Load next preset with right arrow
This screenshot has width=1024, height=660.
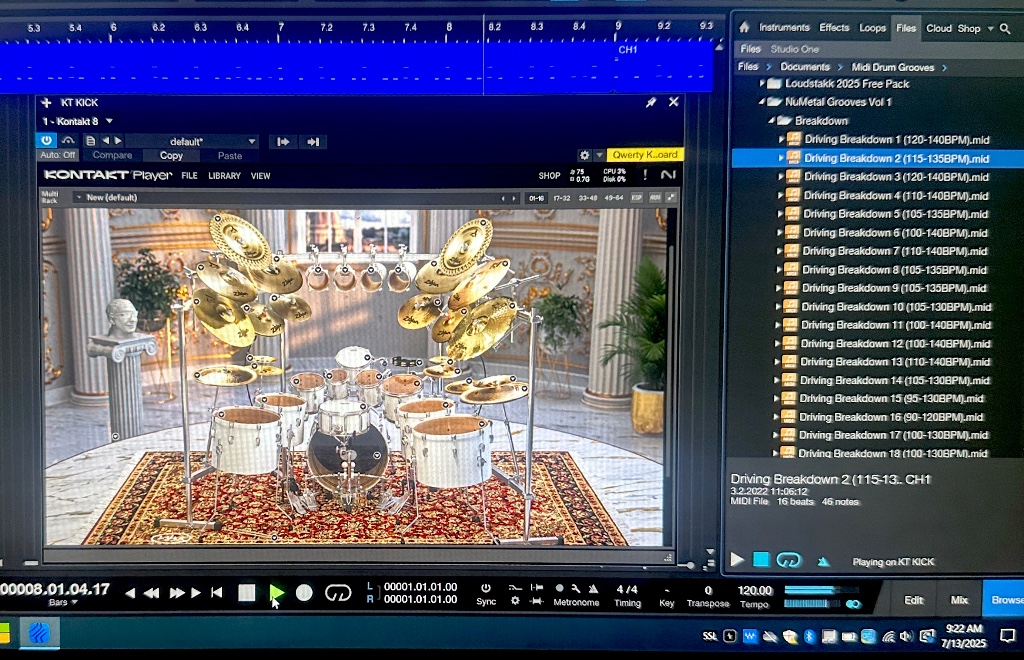tap(118, 141)
